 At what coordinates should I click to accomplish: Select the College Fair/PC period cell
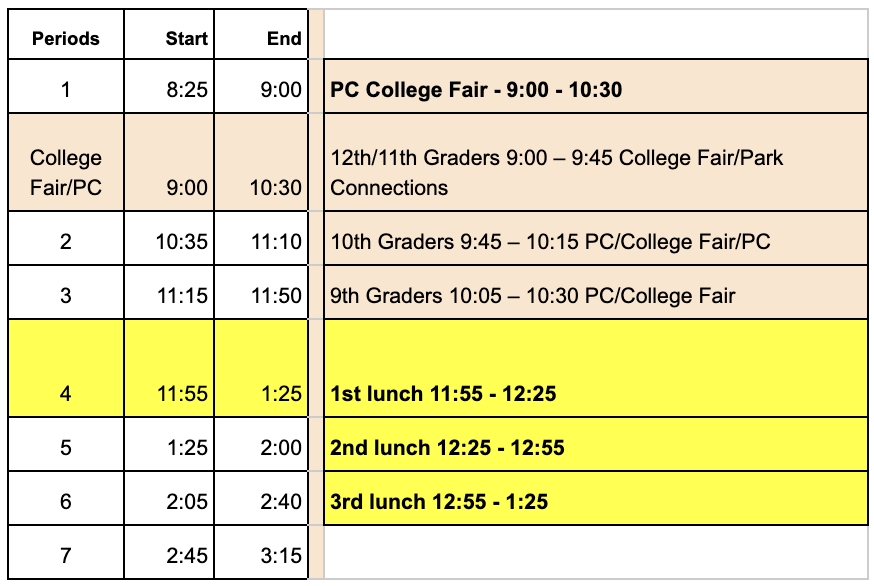pyautogui.click(x=66, y=162)
